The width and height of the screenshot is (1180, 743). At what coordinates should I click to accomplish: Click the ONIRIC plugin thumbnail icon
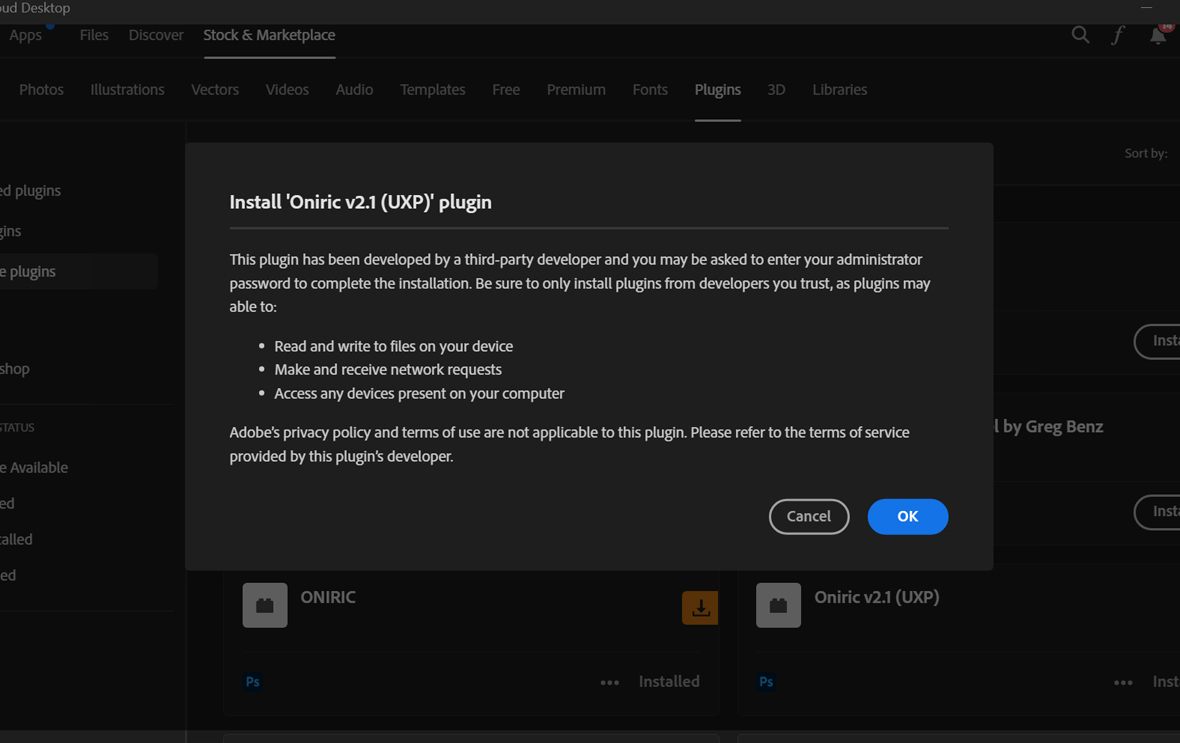[x=265, y=605]
